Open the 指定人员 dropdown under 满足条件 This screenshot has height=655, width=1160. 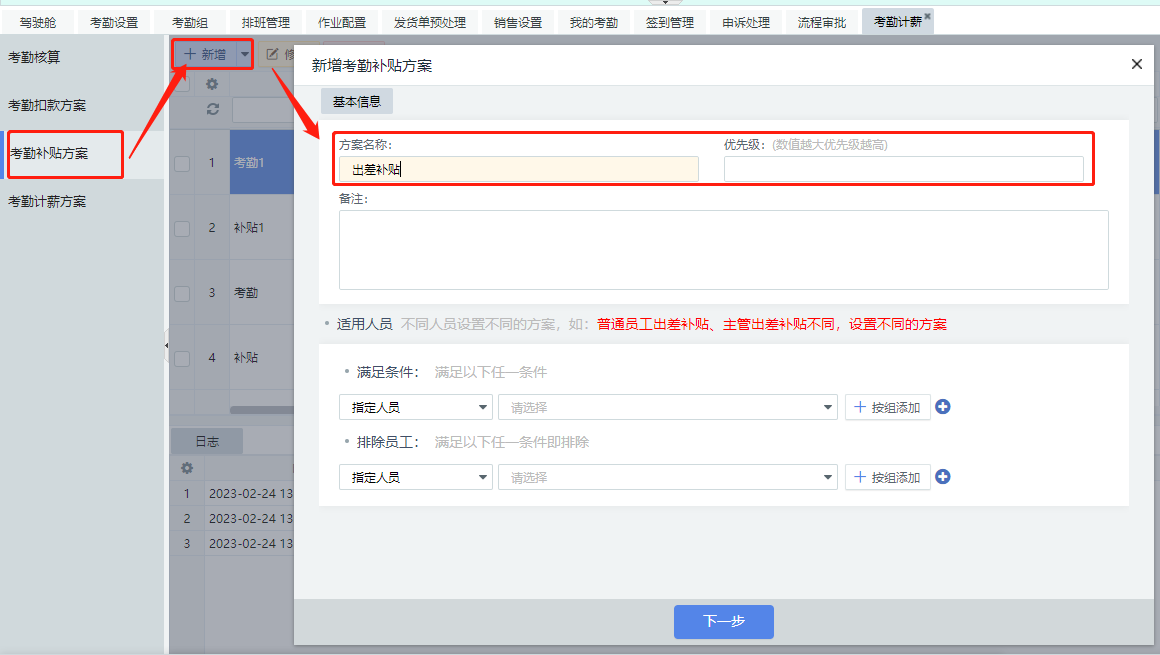point(416,407)
